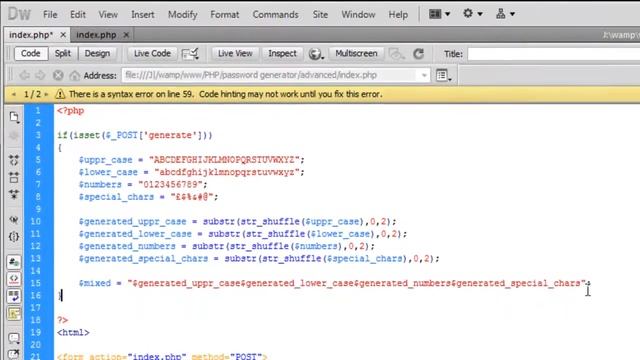This screenshot has height=360, width=640.
Task: Switch to Code view
Action: tap(31, 53)
